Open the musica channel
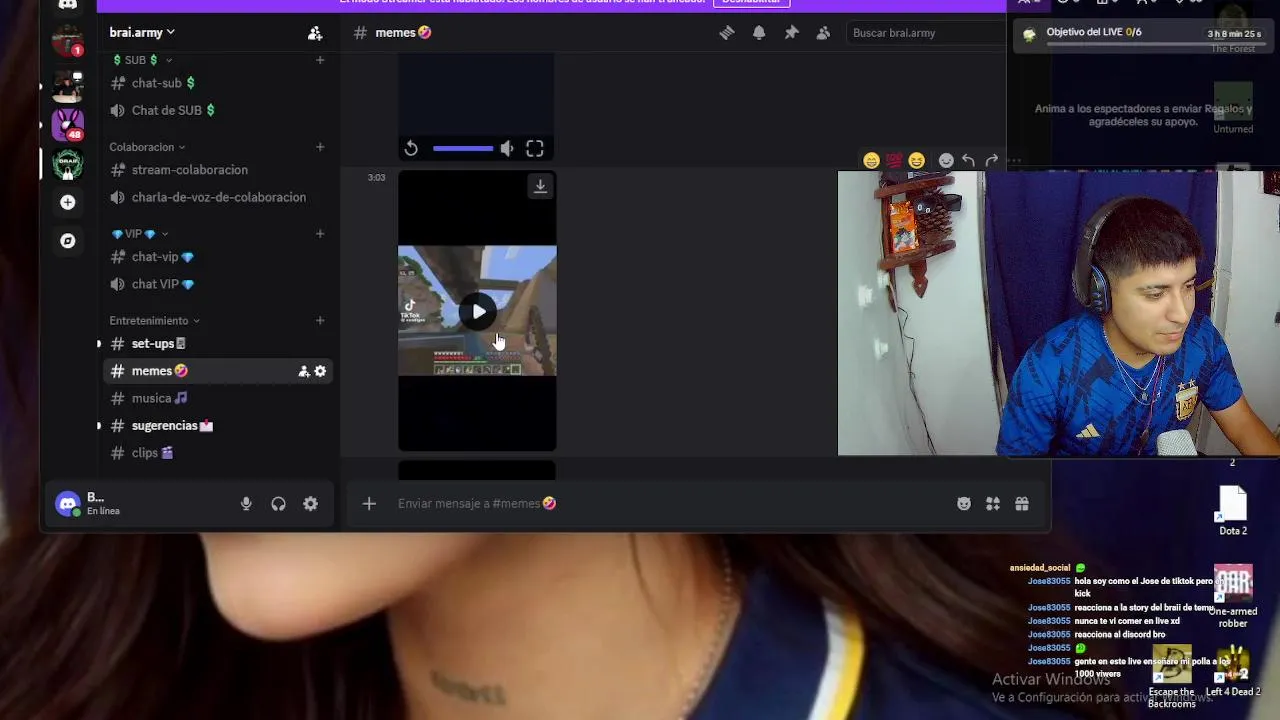Image resolution: width=1280 pixels, height=720 pixels. 219,398
